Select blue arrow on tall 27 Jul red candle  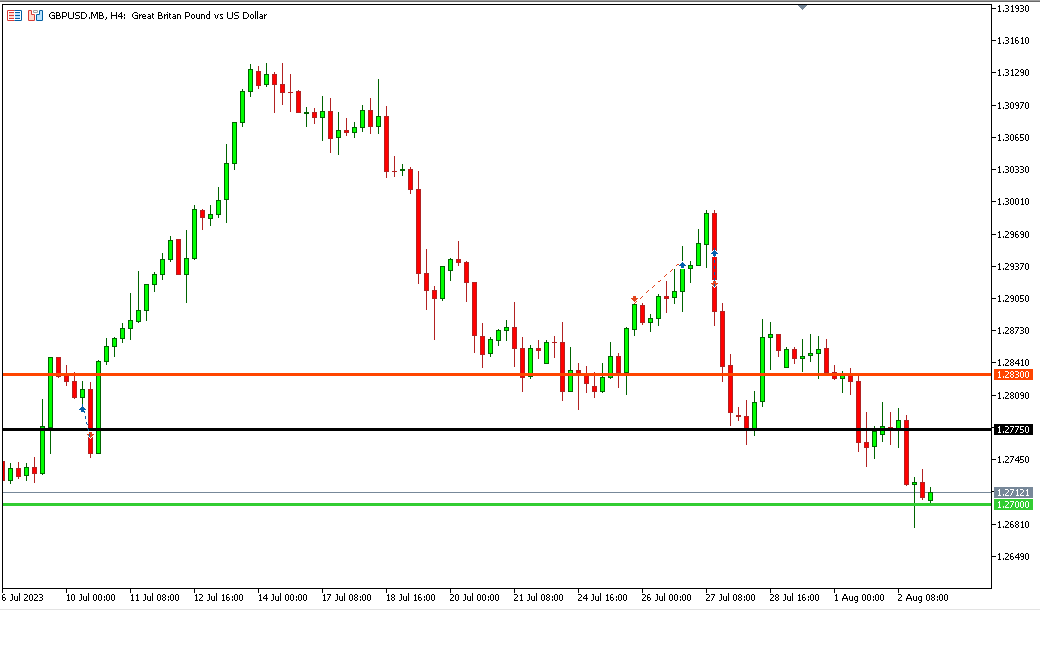pos(714,253)
